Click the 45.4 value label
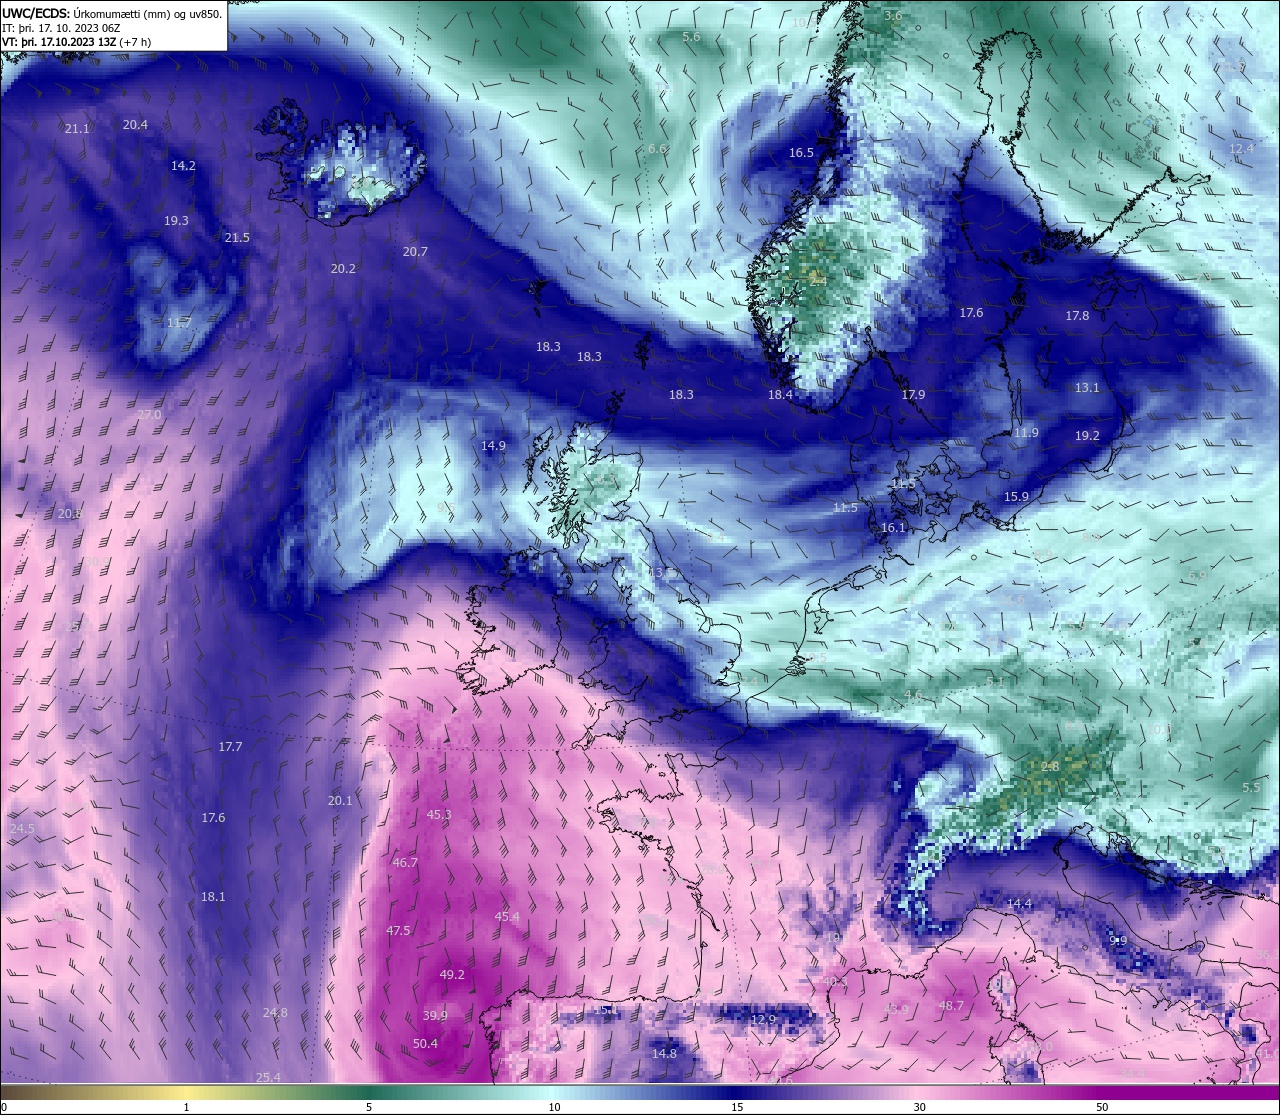 coord(507,917)
